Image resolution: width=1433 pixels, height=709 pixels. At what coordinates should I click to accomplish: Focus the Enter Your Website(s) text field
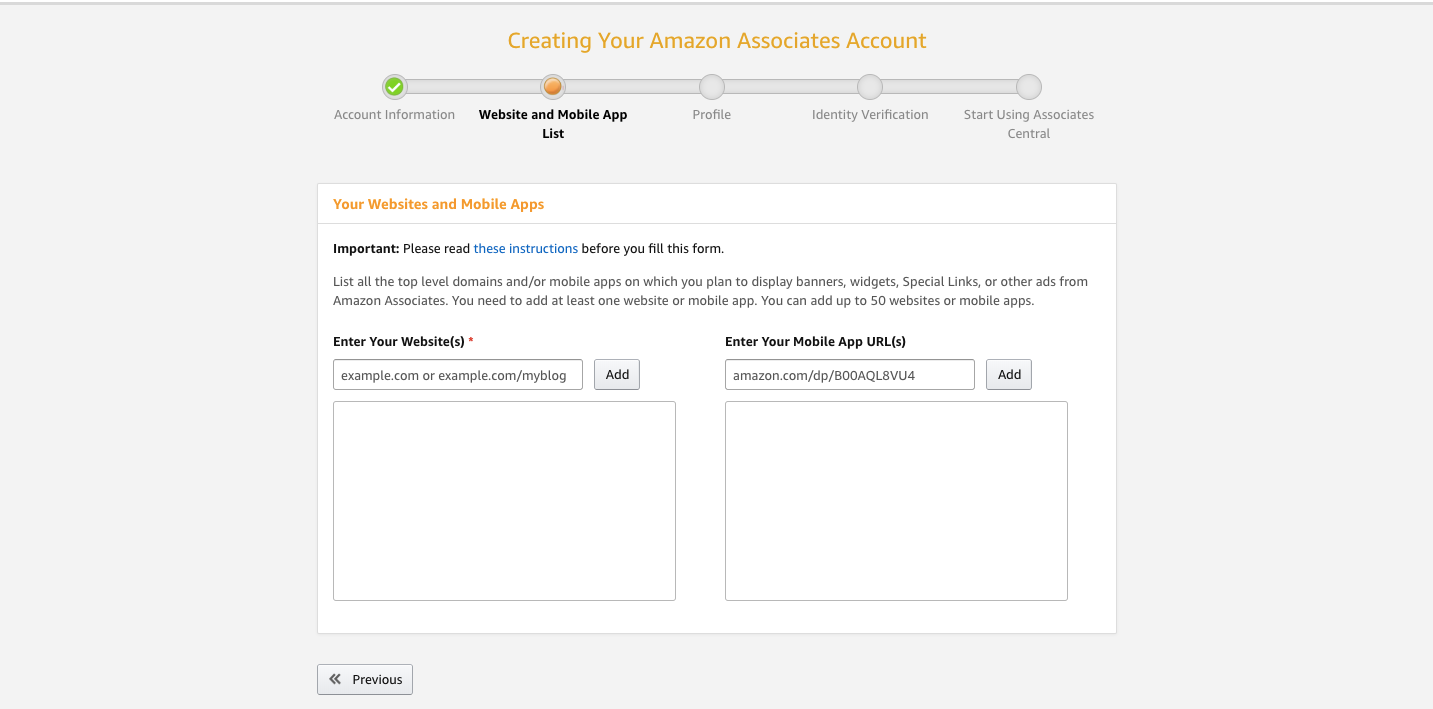(x=458, y=375)
